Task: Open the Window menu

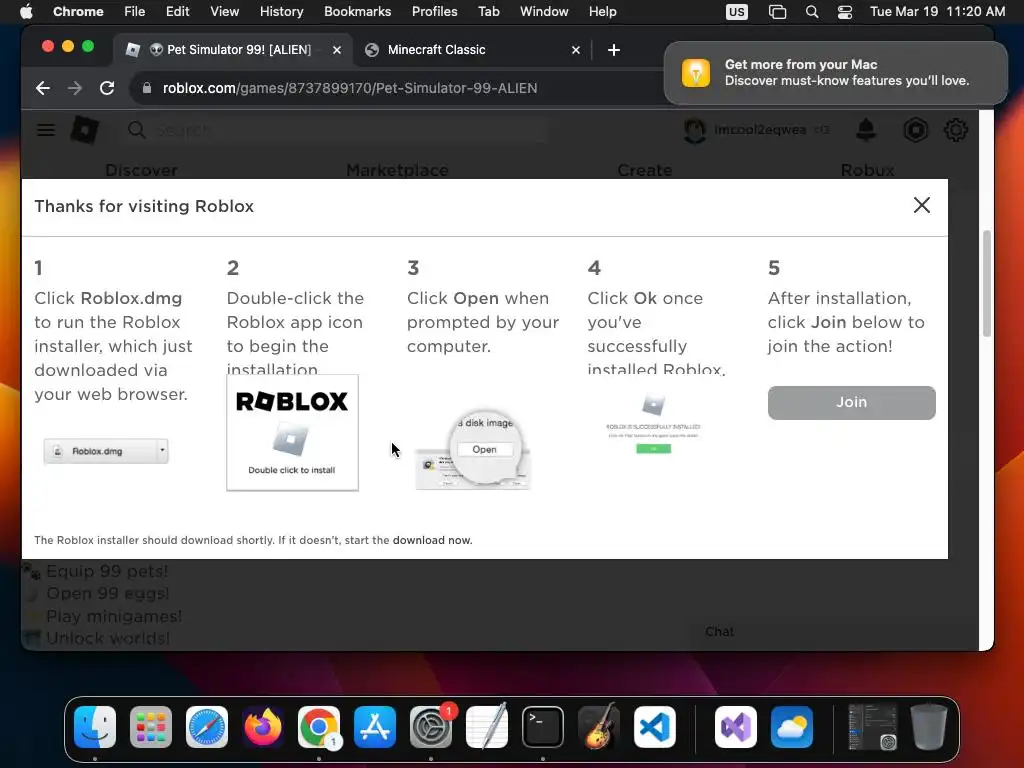Action: click(x=544, y=12)
